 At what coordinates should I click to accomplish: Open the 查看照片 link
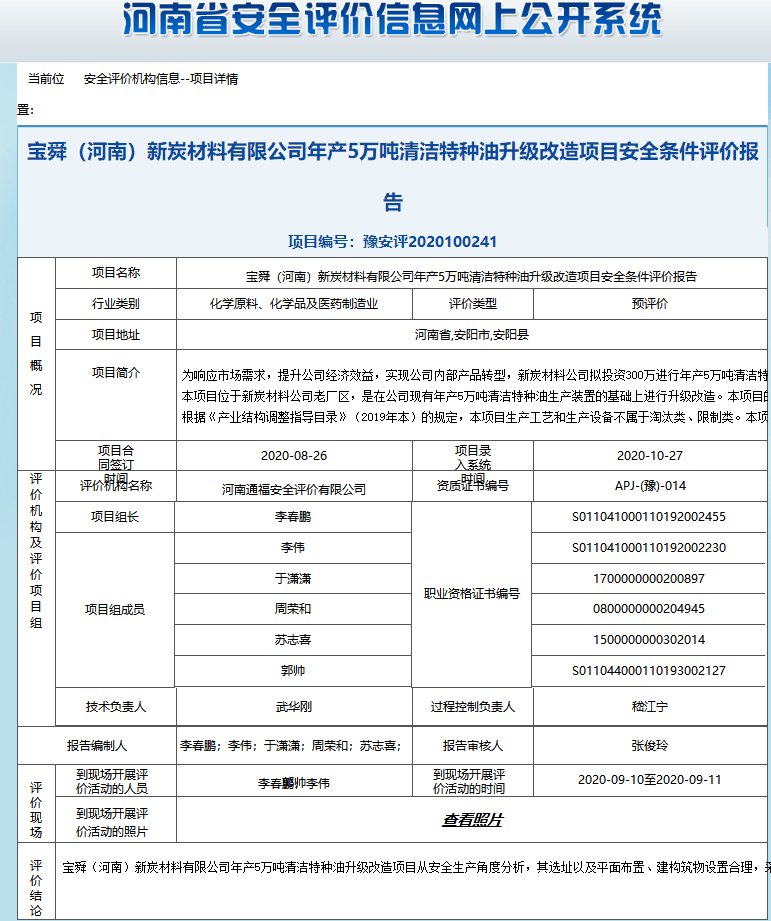[x=472, y=820]
